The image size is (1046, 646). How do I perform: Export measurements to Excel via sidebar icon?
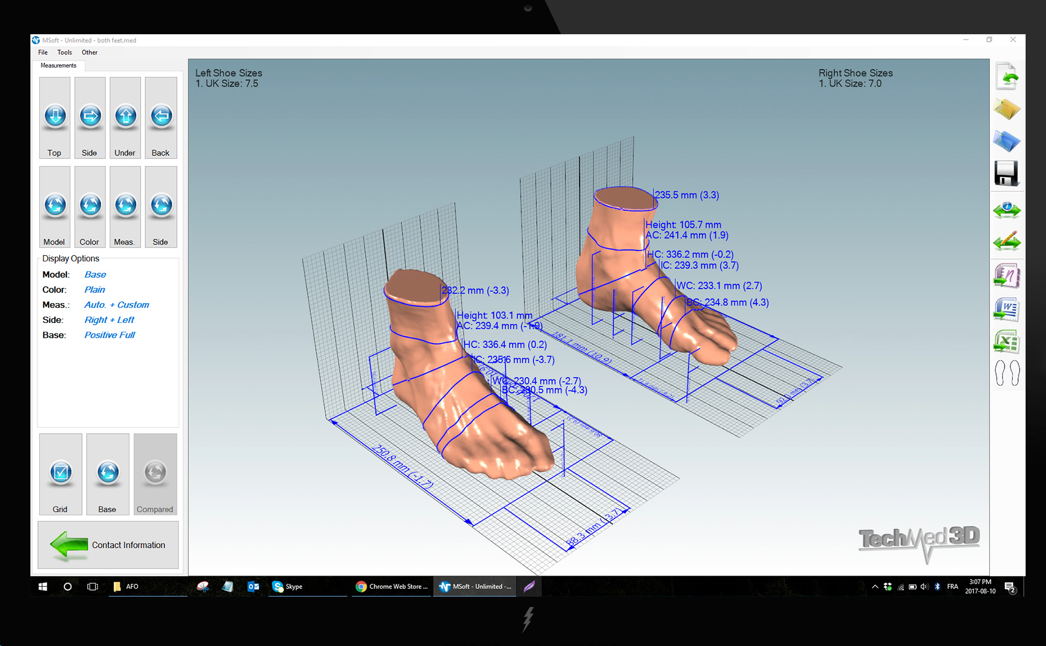[x=1006, y=340]
